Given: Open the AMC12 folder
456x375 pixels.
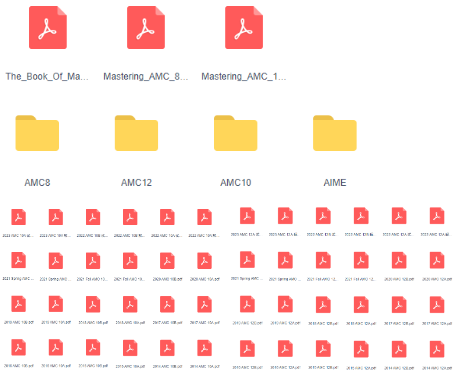Looking at the screenshot, I should pos(136,133).
